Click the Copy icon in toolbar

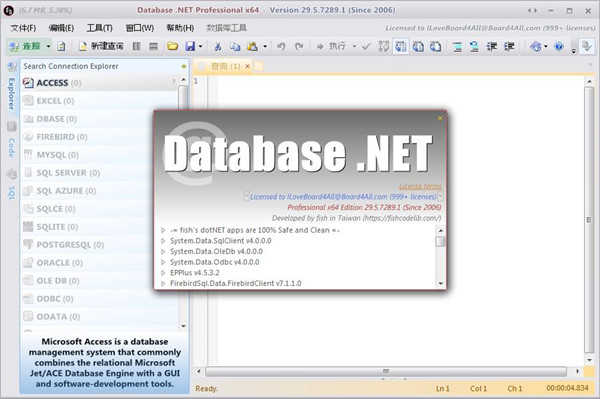click(235, 47)
